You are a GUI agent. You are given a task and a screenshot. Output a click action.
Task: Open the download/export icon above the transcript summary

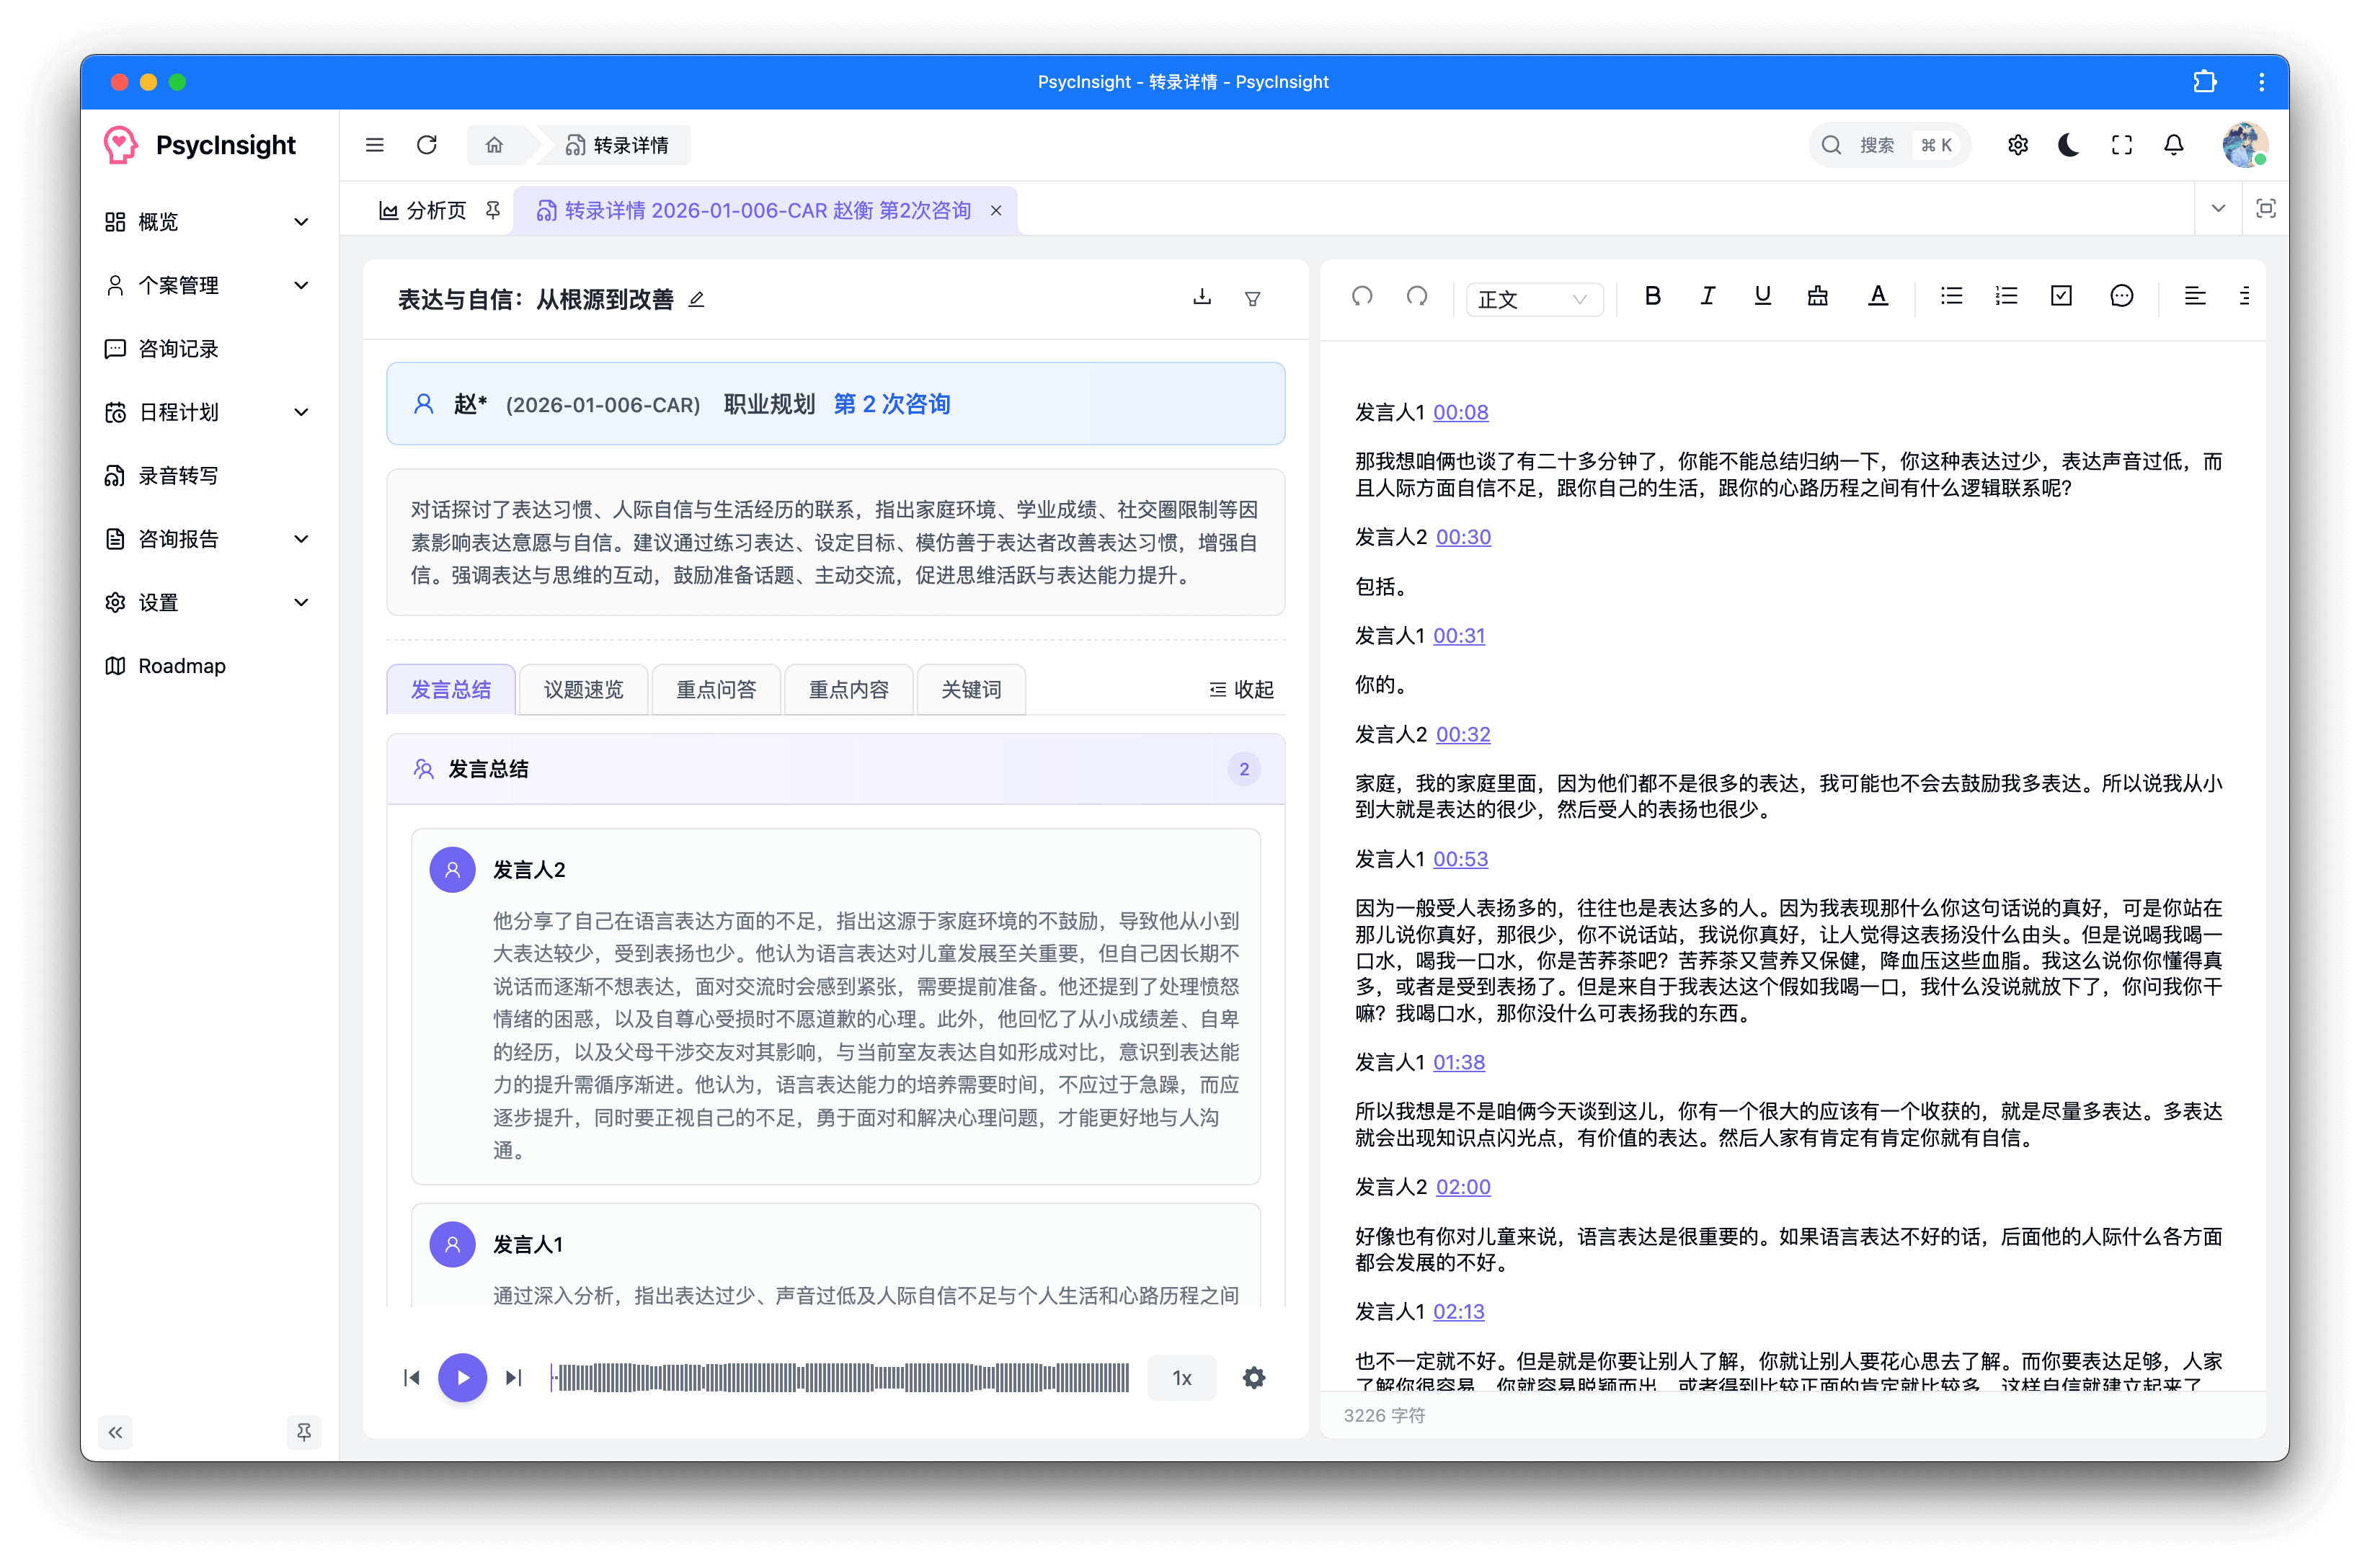(1202, 297)
